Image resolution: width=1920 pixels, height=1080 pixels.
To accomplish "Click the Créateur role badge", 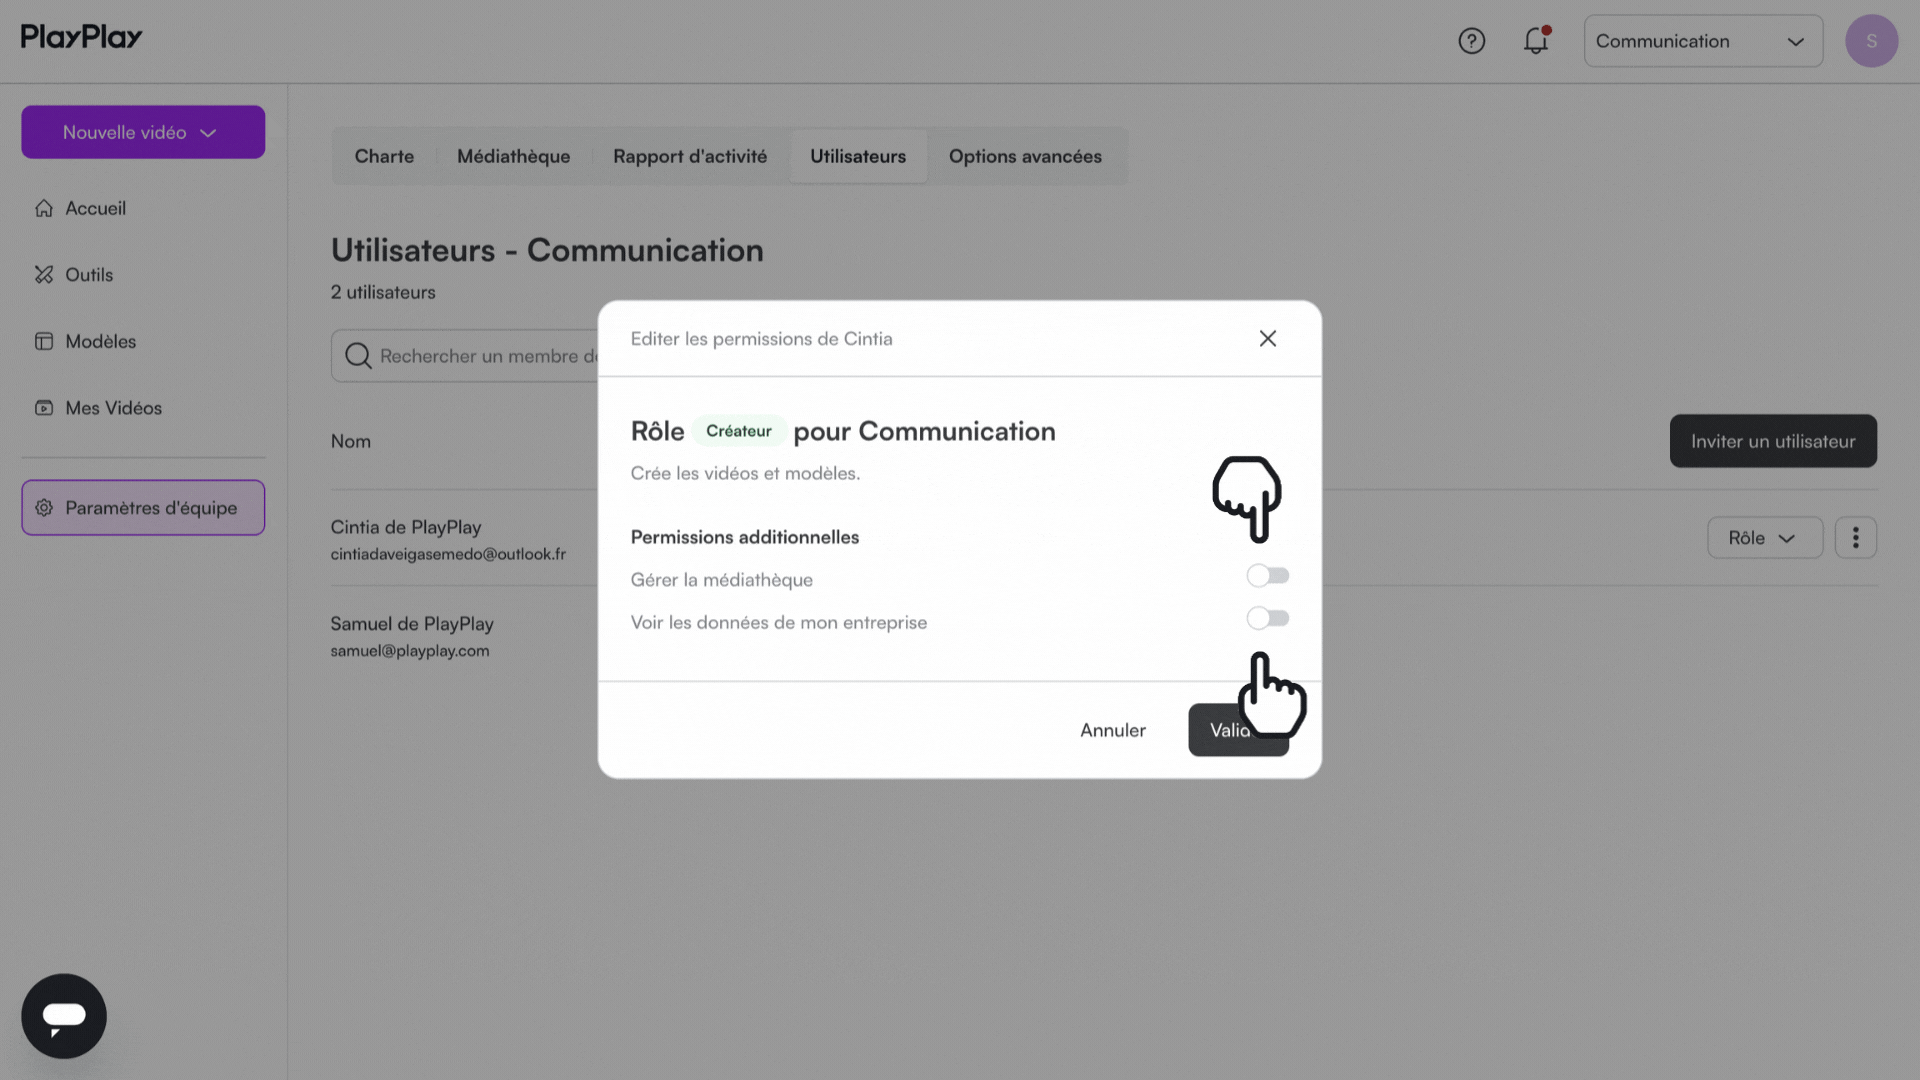I will click(739, 431).
